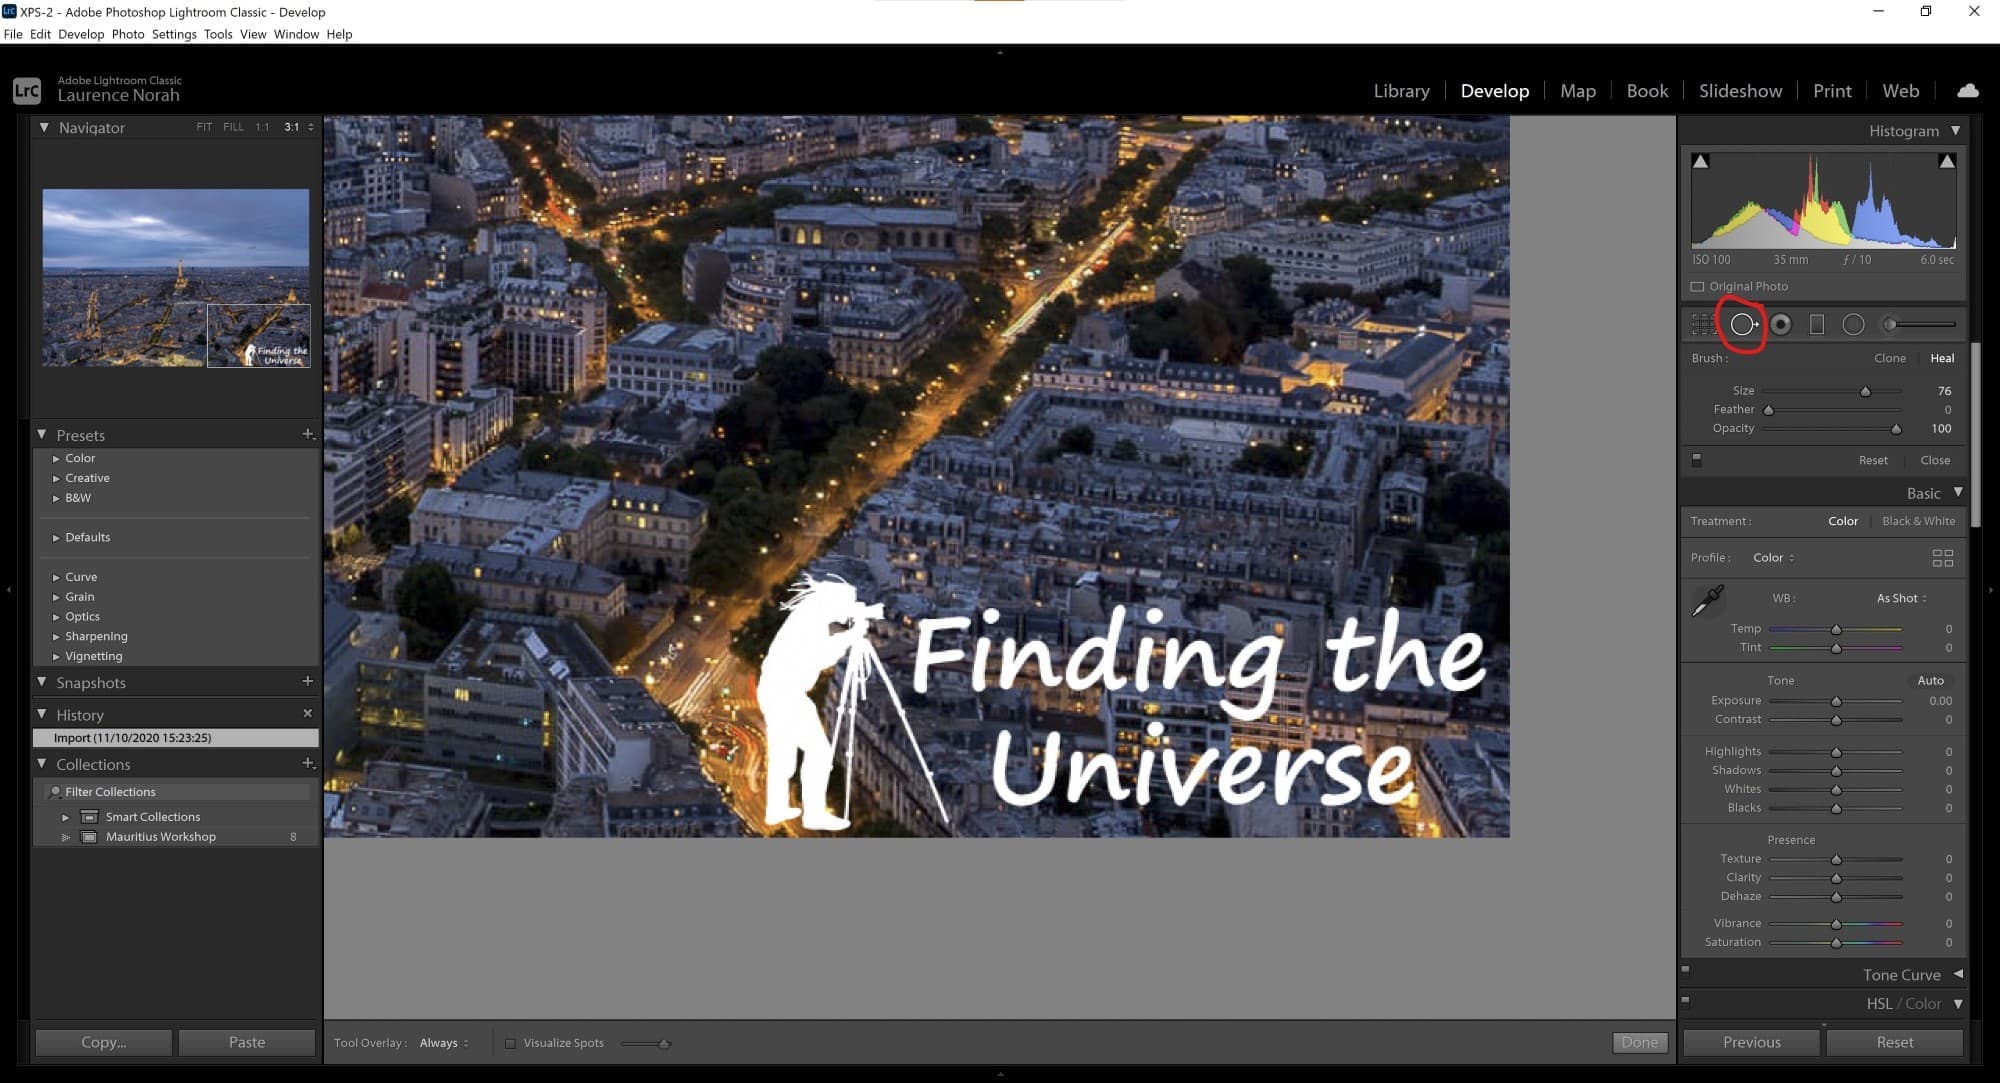Click the Previous button

(1751, 1042)
